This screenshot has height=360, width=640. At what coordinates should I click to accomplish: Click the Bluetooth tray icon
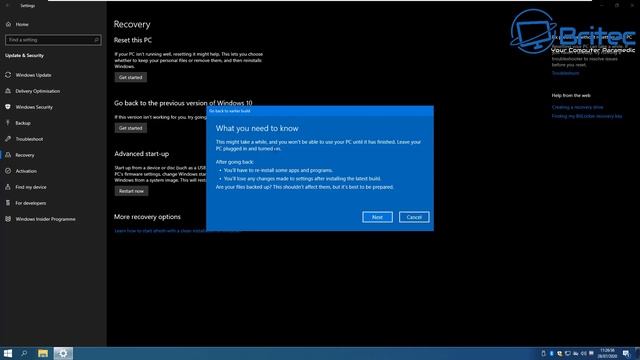(551, 353)
